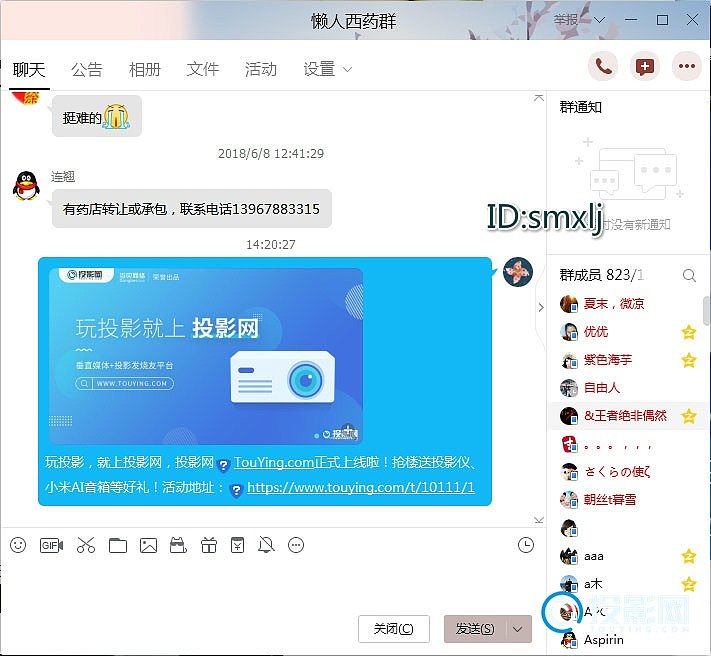Select the screenshot scissors tool
This screenshot has width=711, height=656.
coord(86,545)
